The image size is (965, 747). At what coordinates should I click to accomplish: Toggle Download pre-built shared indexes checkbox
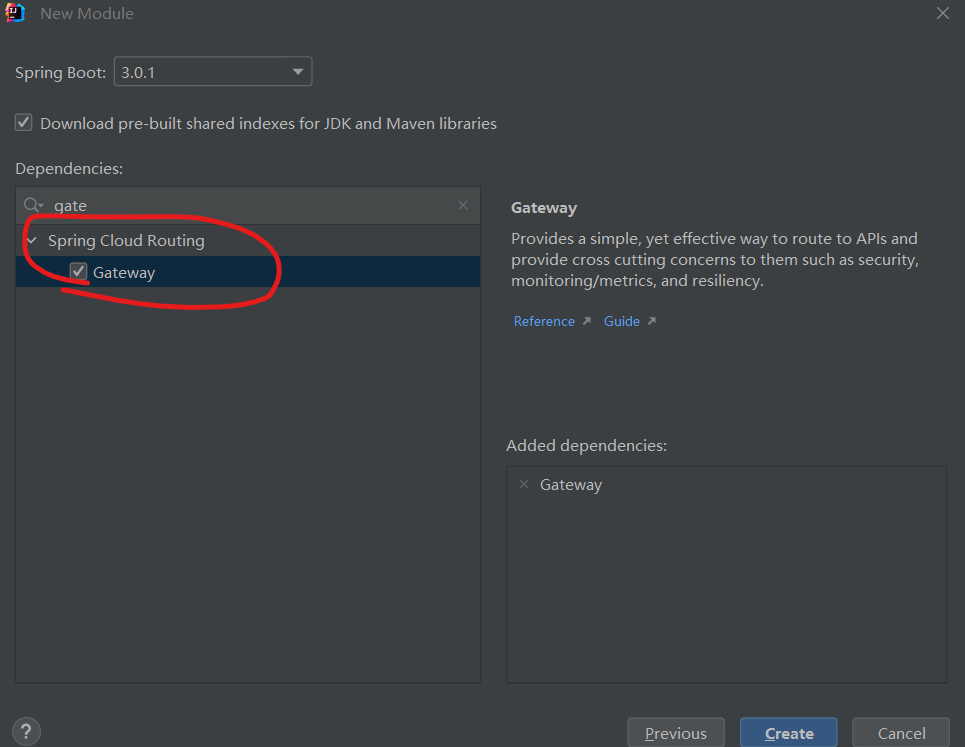(x=23, y=122)
